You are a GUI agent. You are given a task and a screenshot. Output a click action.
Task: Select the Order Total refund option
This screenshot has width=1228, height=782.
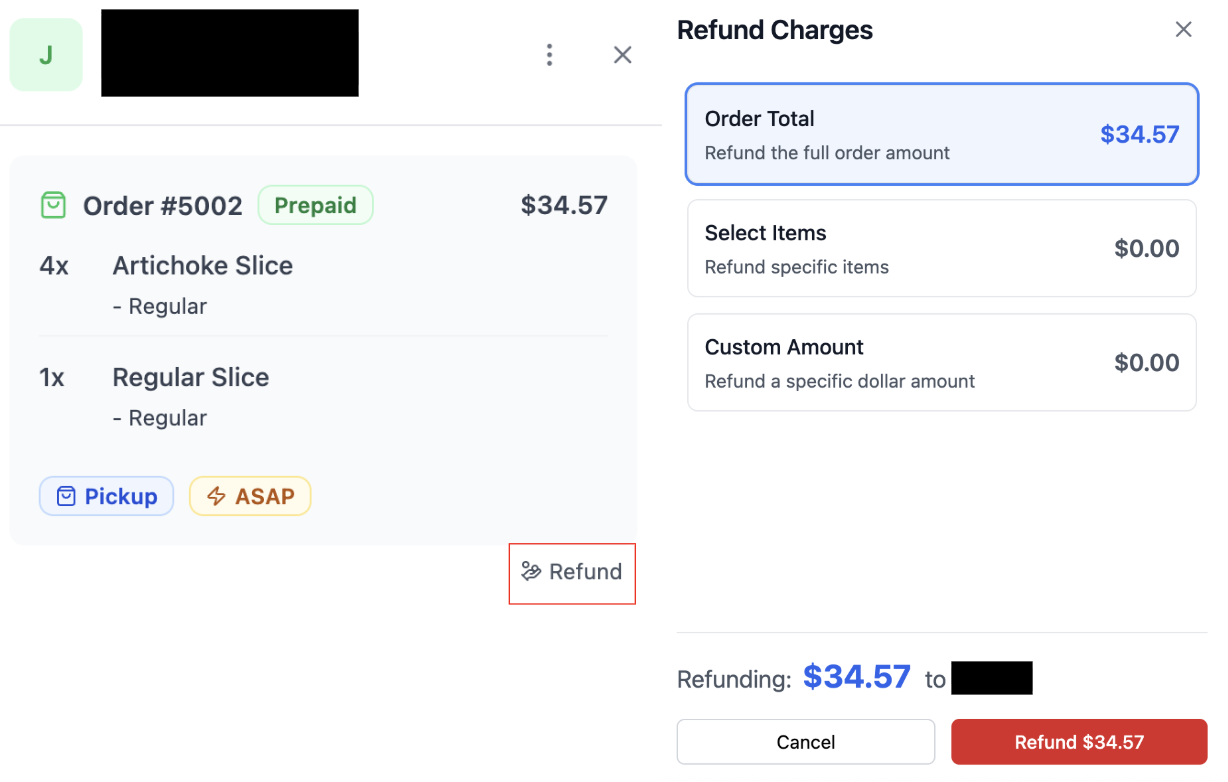941,134
